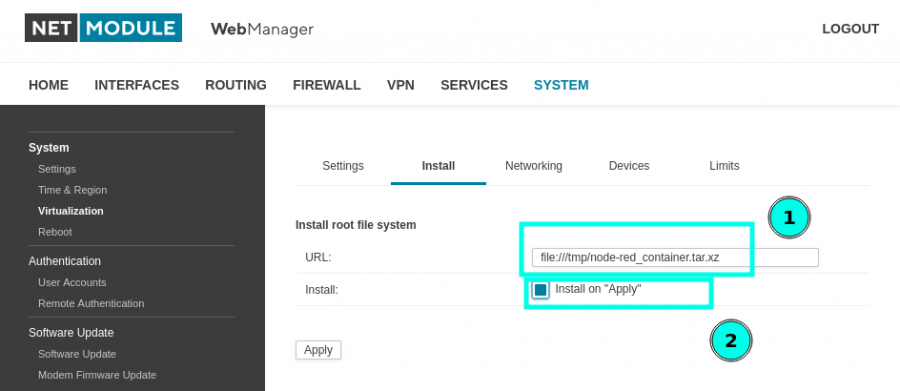Select the Devices tab

(x=629, y=166)
